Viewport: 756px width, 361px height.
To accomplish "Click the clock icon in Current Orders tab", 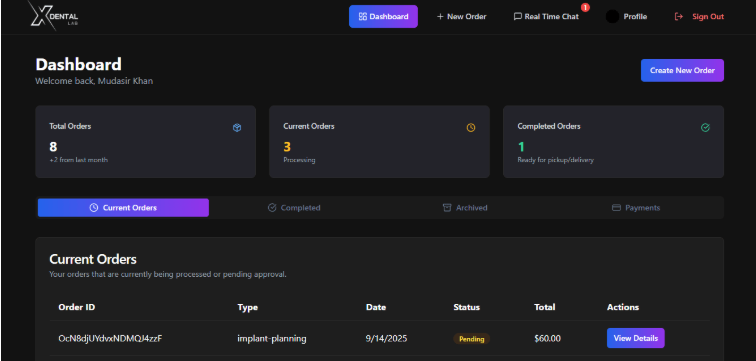I will coord(94,208).
